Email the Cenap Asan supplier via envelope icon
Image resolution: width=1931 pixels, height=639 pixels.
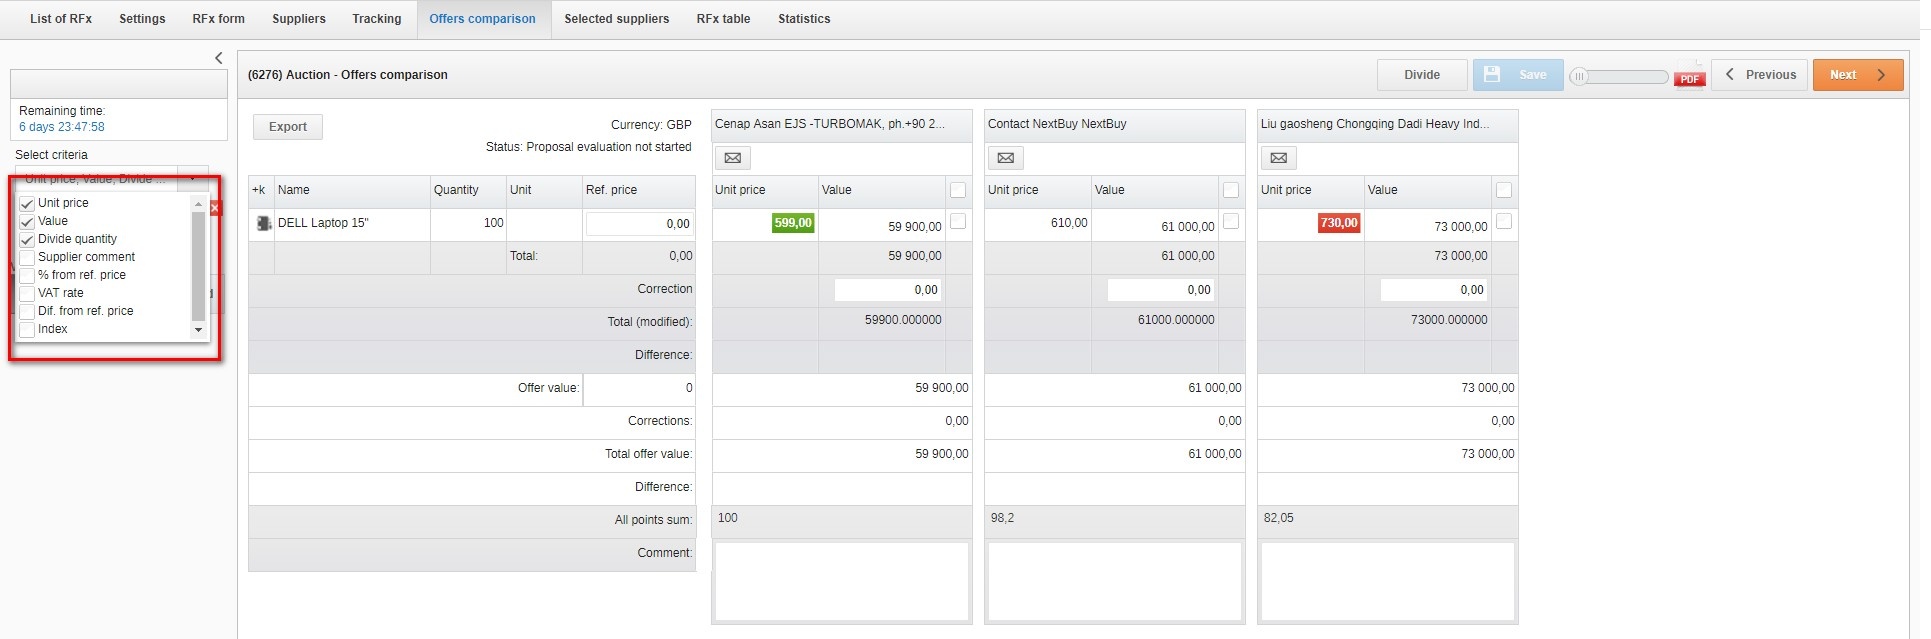732,158
